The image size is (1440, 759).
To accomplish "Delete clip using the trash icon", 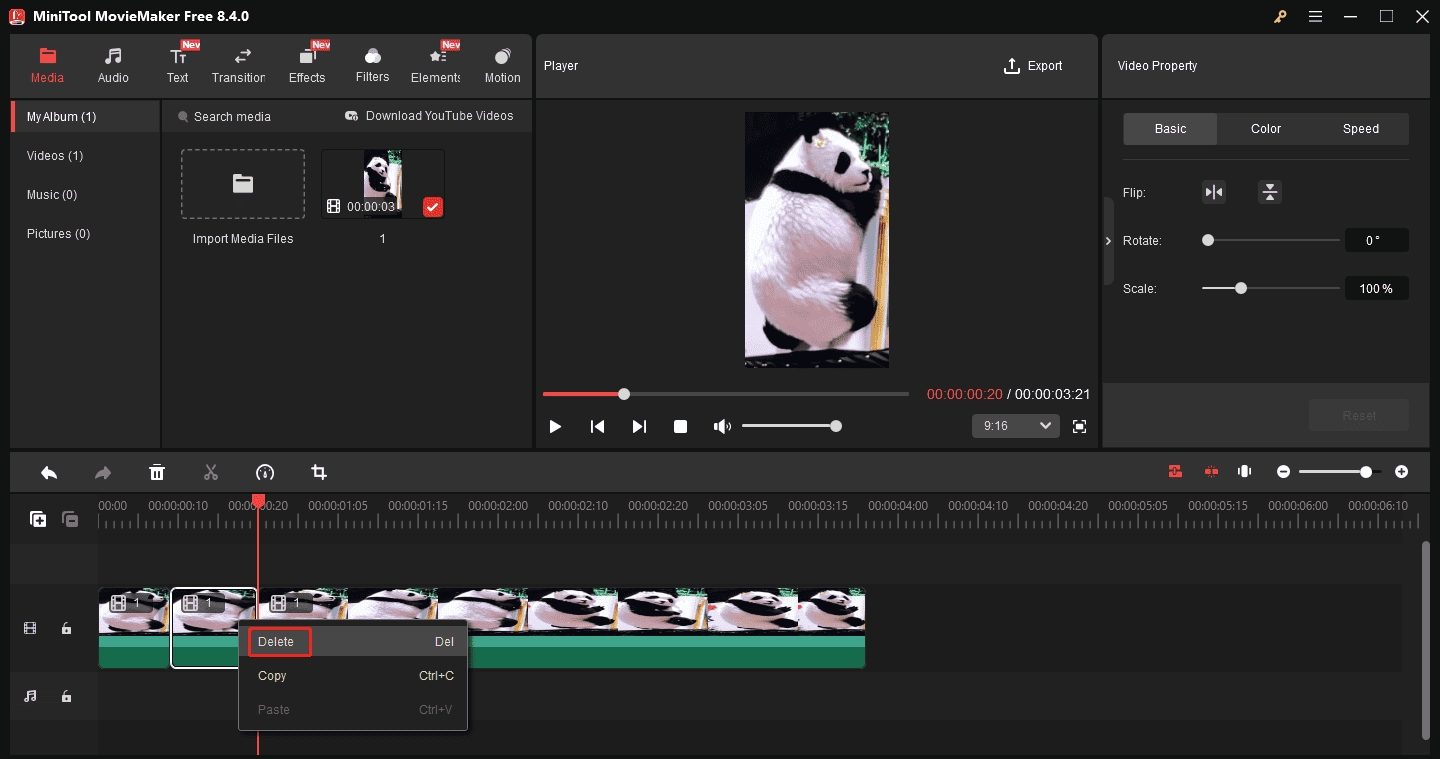I will pyautogui.click(x=157, y=472).
